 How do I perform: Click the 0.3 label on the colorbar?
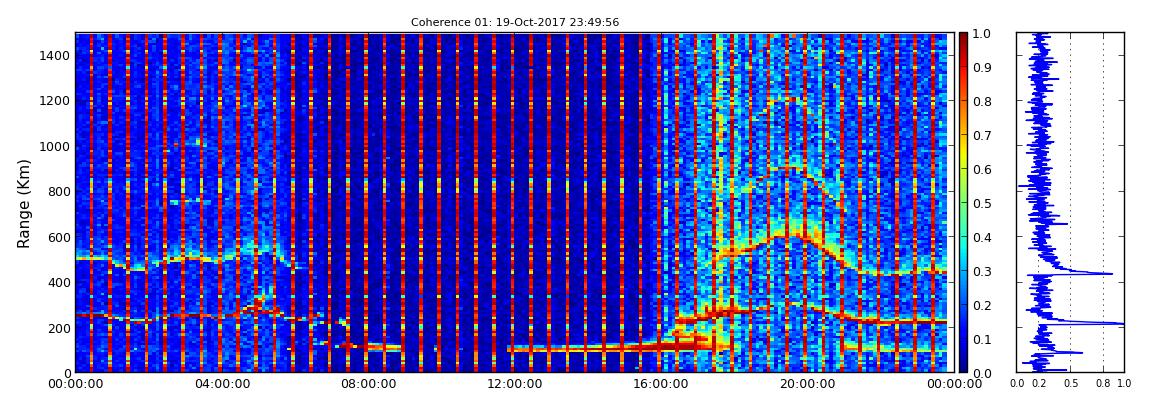pyautogui.click(x=981, y=271)
